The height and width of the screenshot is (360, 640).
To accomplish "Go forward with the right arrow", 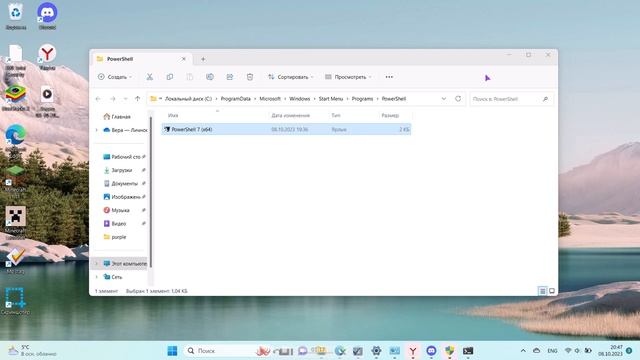I will click(x=113, y=99).
